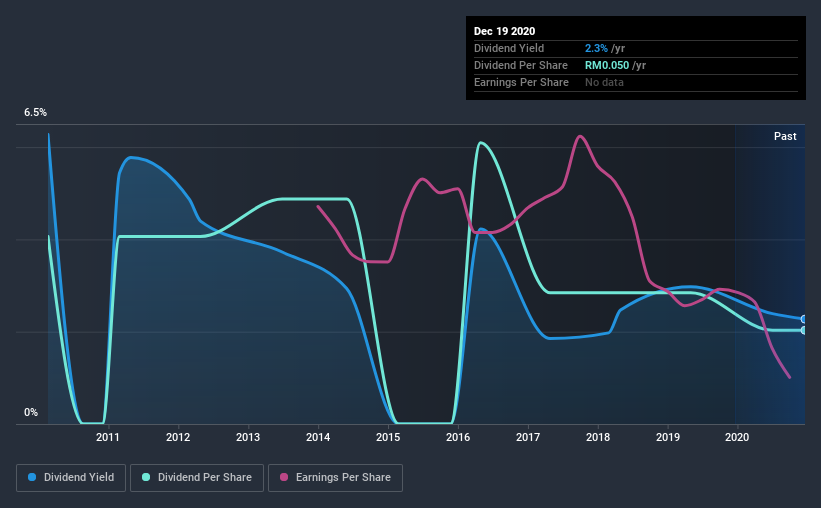
Task: Click the Dec 19 2020 tooltip date
Action: coord(504,31)
